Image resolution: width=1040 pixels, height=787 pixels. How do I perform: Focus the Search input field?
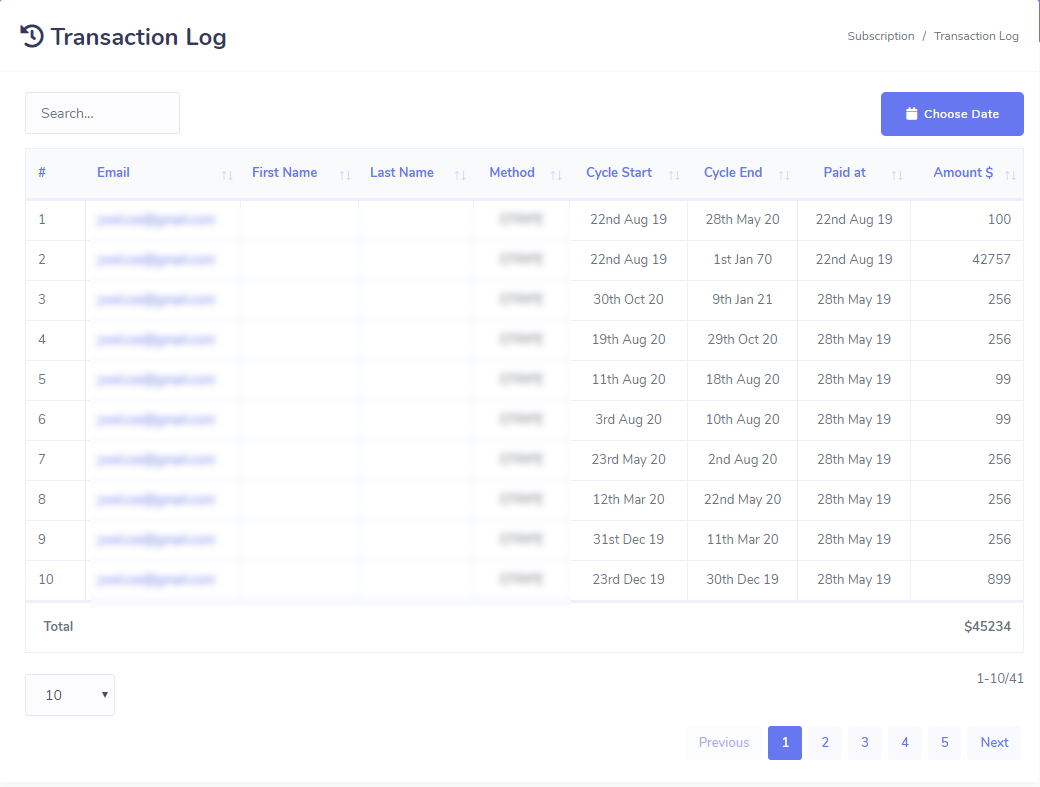pos(102,113)
